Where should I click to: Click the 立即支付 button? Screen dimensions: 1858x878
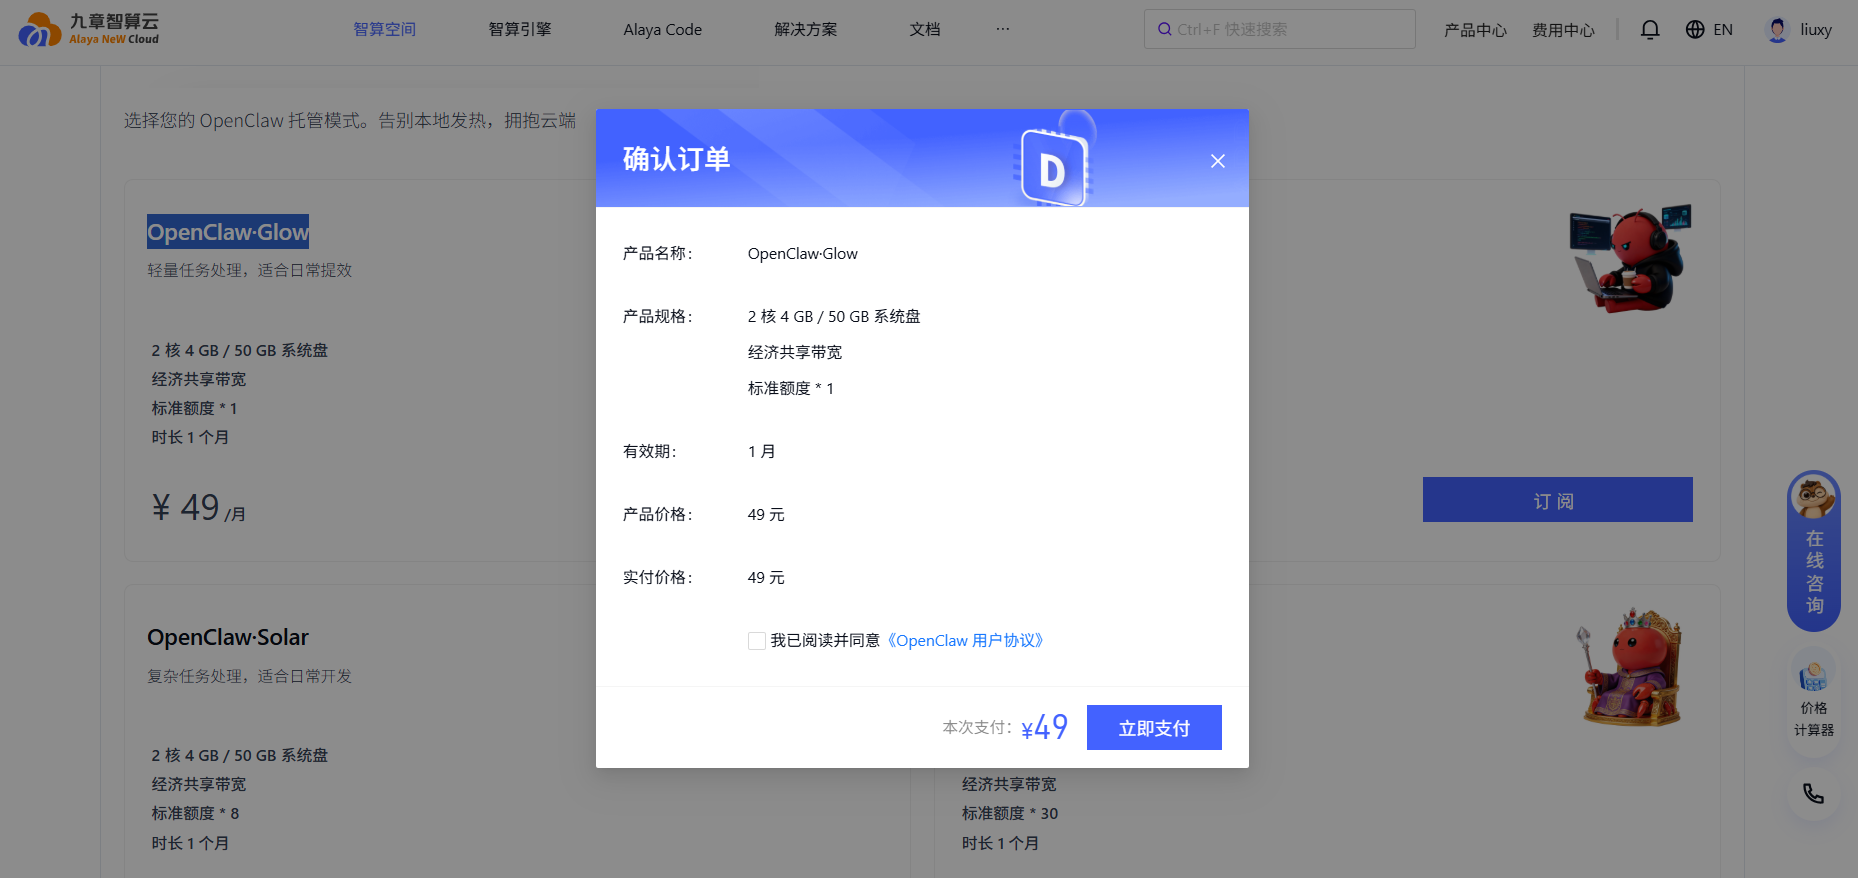[x=1154, y=728]
